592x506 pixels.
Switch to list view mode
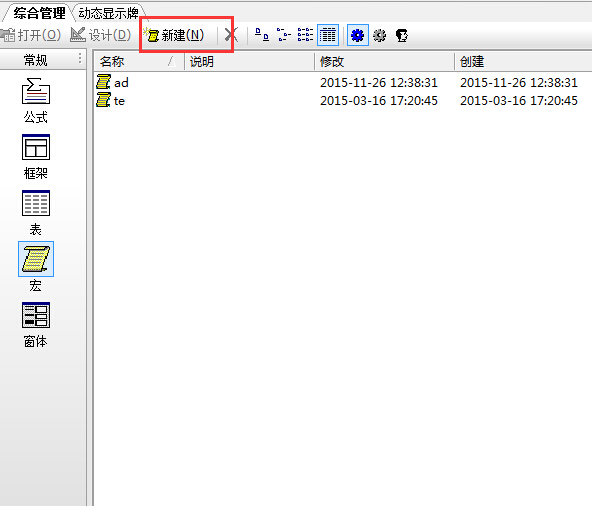click(x=305, y=35)
